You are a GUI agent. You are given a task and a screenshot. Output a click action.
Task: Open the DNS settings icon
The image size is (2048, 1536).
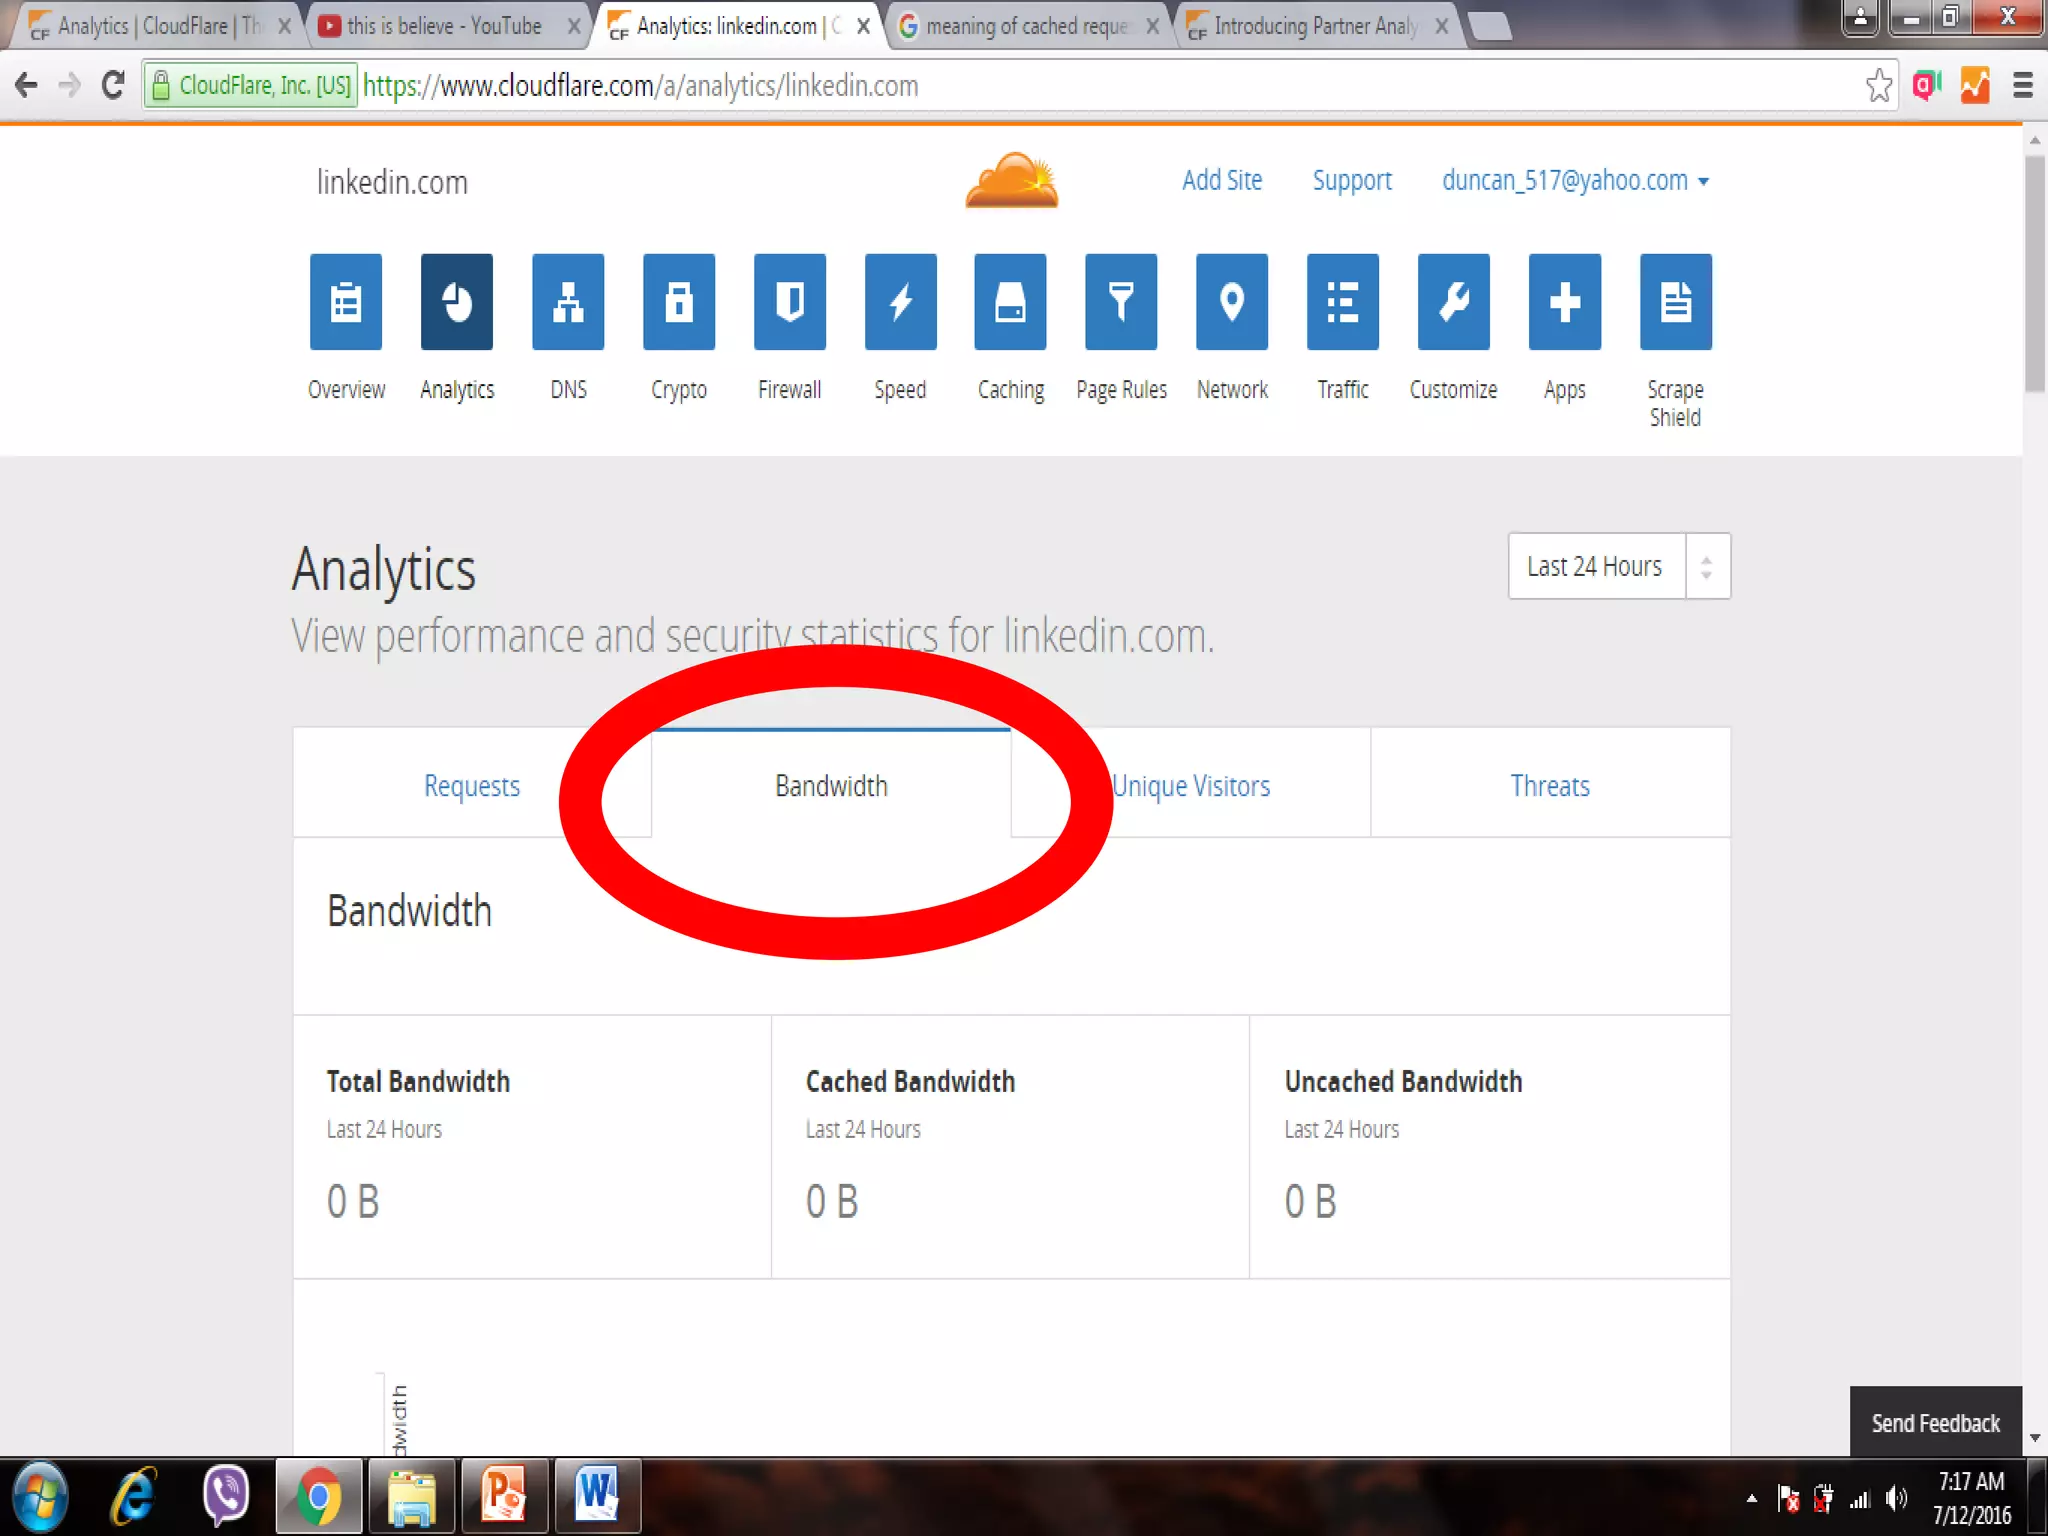click(x=568, y=302)
